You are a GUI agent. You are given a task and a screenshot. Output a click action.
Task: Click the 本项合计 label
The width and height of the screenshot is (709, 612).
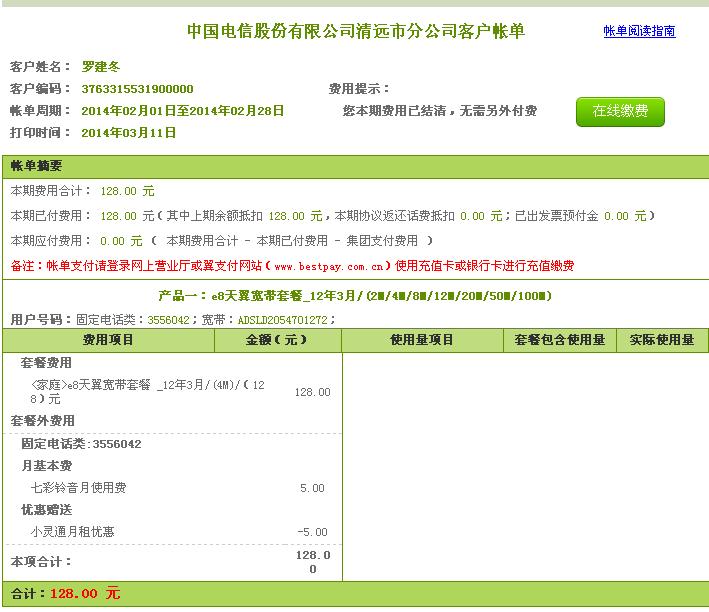click(x=41, y=562)
